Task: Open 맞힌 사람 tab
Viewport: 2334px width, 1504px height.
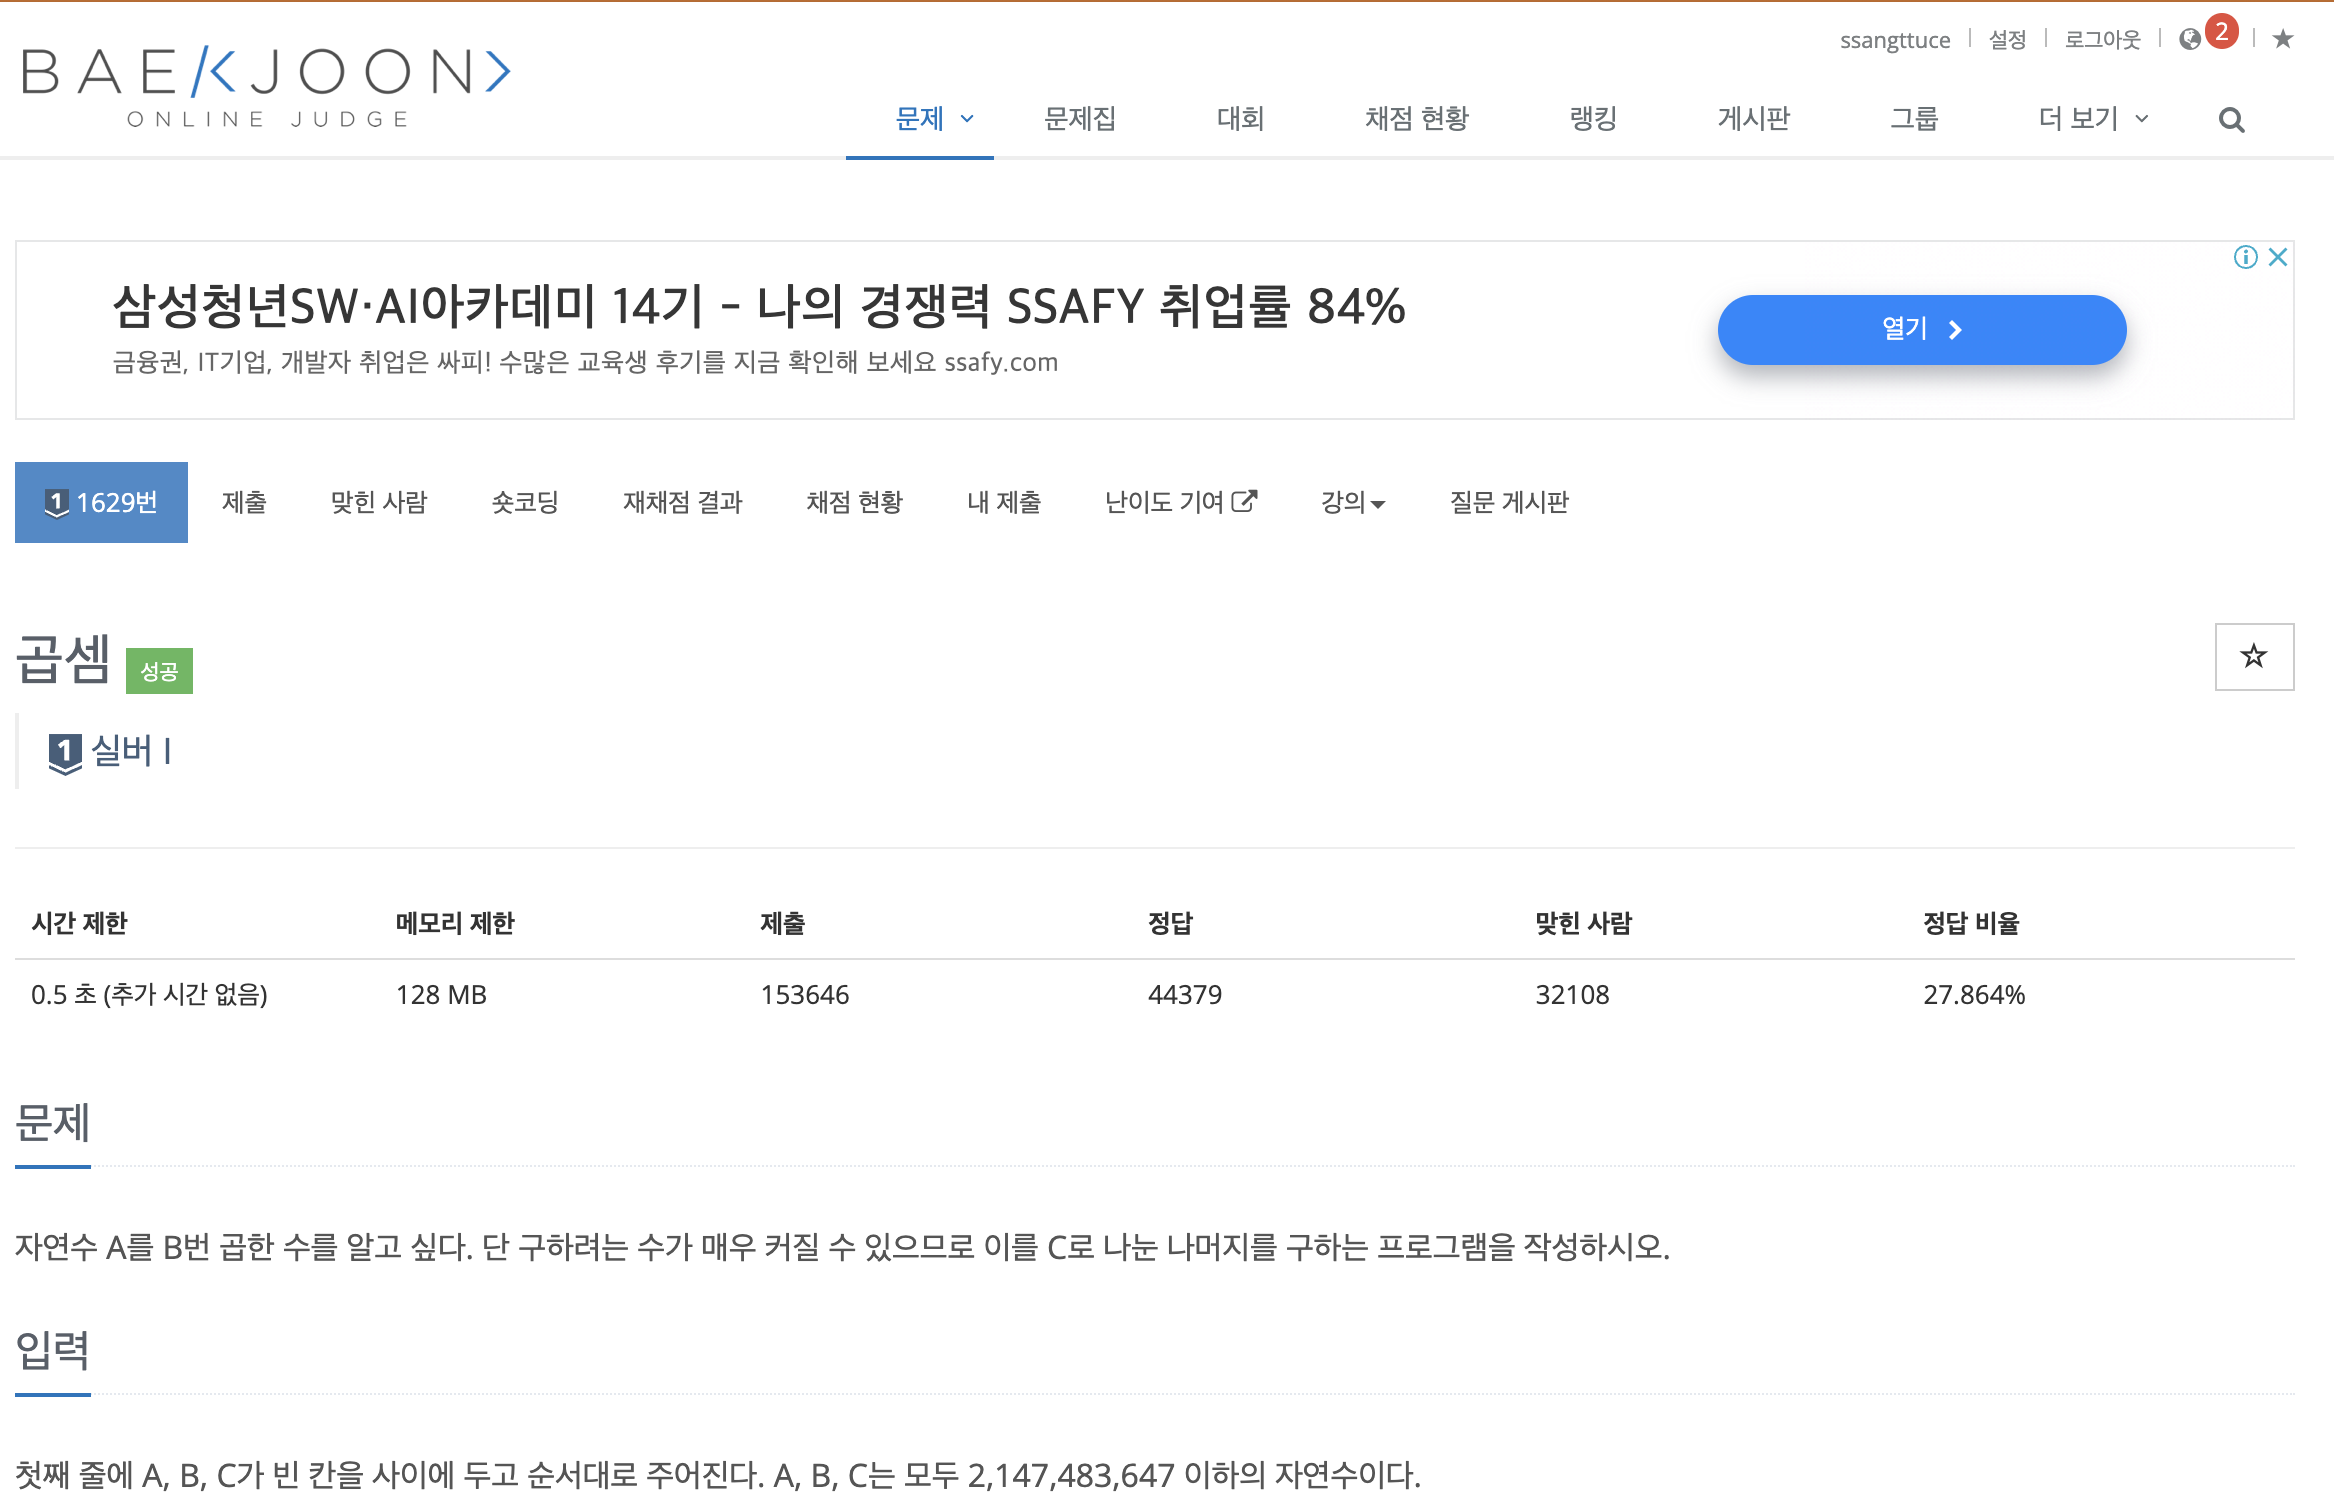Action: 379,502
